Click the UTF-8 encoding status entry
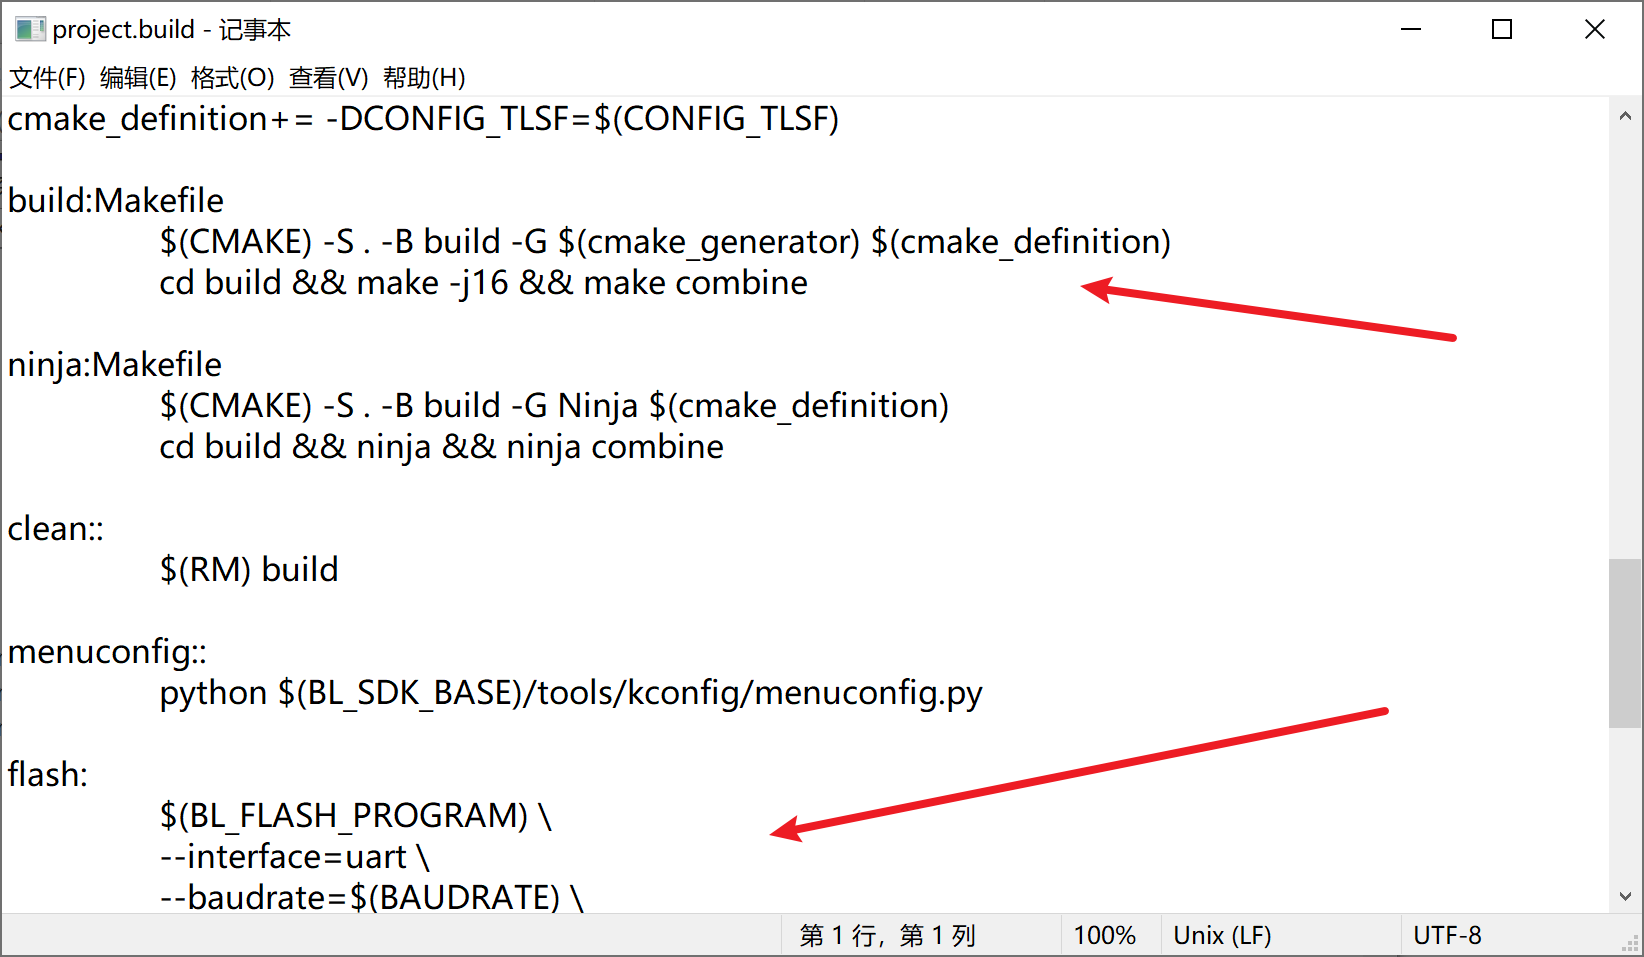The height and width of the screenshot is (957, 1644). pyautogui.click(x=1447, y=936)
